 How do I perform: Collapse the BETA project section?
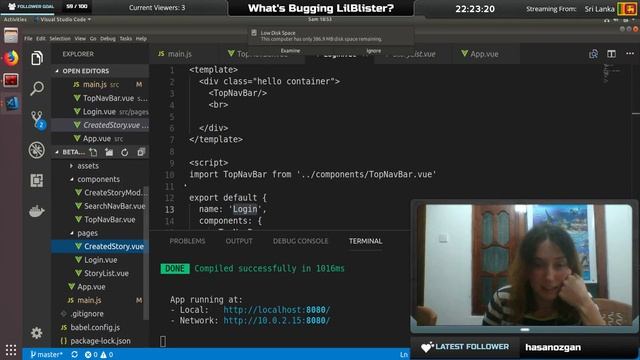(x=57, y=152)
